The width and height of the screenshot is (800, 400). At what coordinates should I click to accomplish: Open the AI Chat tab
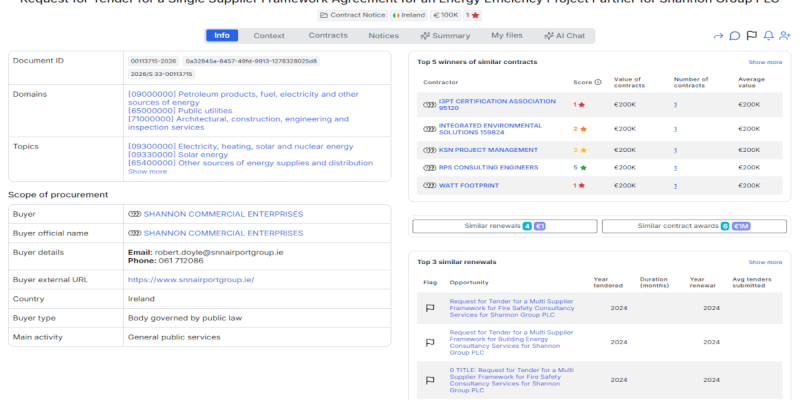click(x=564, y=36)
